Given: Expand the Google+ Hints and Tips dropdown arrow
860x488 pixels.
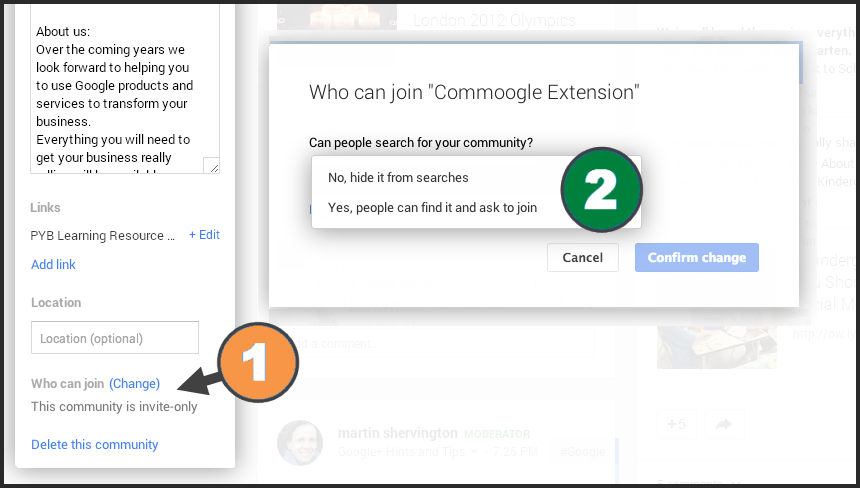Looking at the screenshot, I should coord(474,452).
